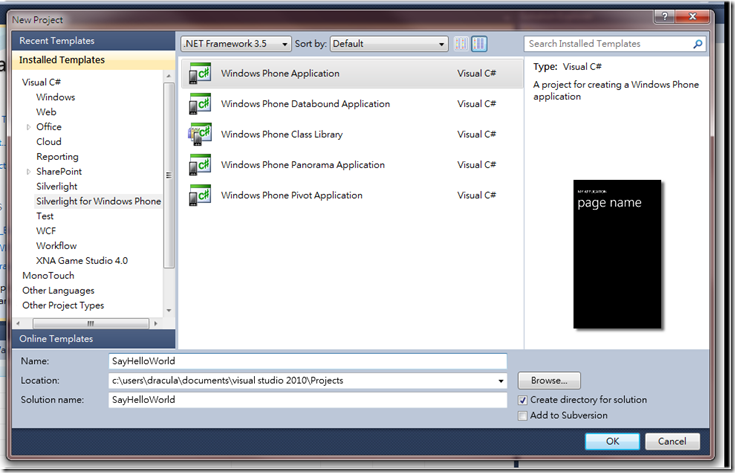Expand the SharePoint tree node
The height and width of the screenshot is (473, 735).
(x=29, y=172)
